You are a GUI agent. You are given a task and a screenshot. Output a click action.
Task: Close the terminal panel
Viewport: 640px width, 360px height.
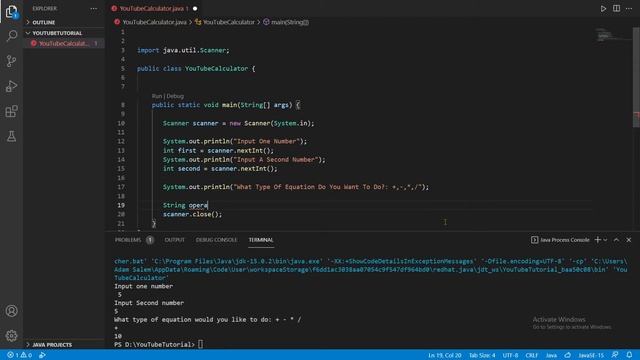pos(629,240)
